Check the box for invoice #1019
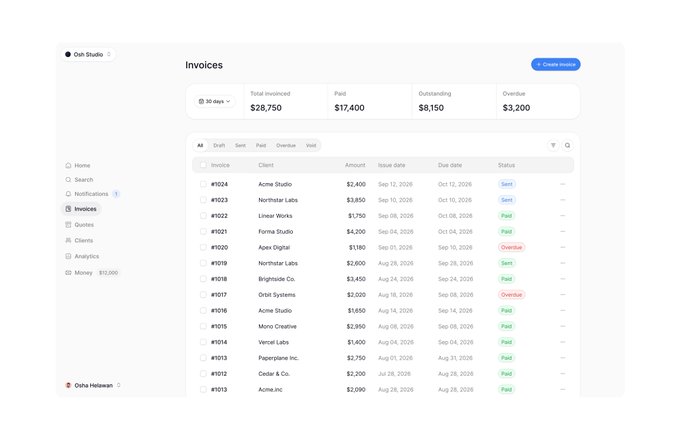The height and width of the screenshot is (440, 680). click(x=203, y=263)
